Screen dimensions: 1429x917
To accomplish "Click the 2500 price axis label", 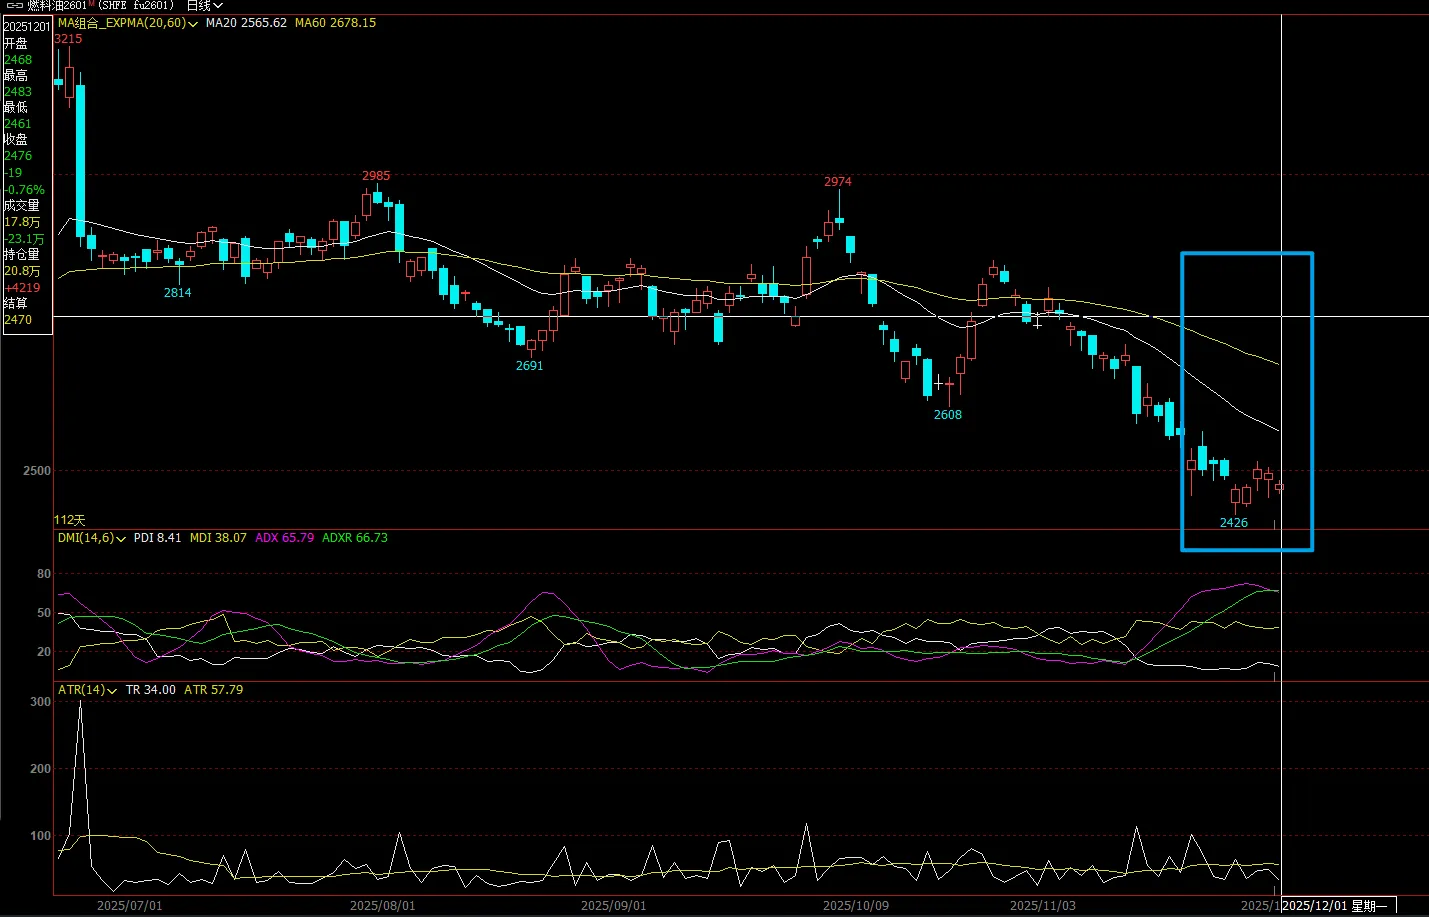I will [37, 471].
